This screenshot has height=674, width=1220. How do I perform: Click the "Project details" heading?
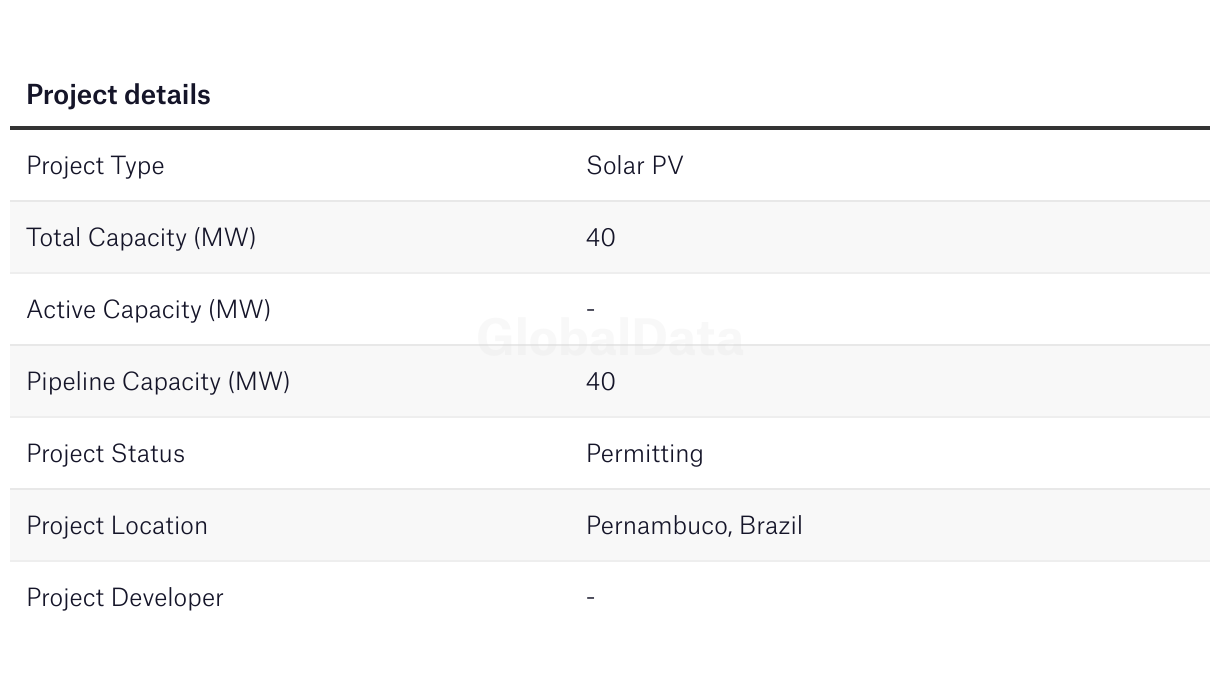[118, 95]
